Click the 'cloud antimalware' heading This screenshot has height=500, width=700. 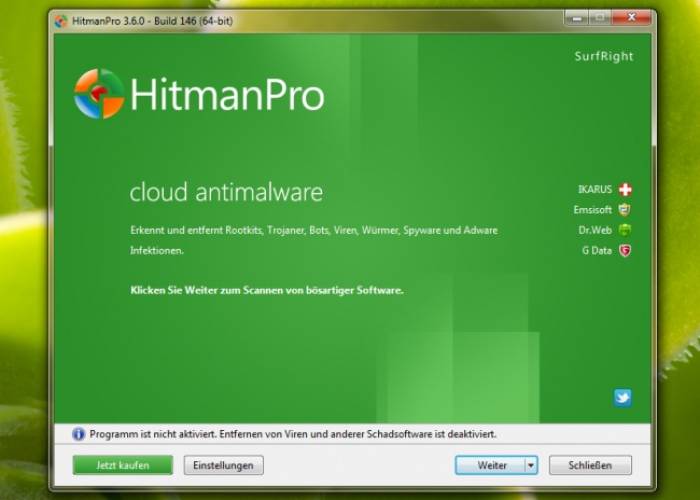pos(226,192)
